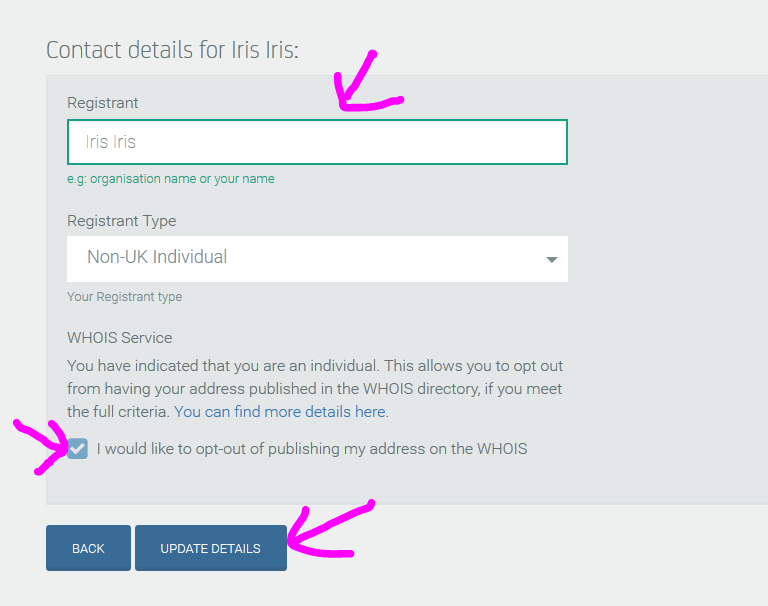Click the Your Registrant type helper text

tap(124, 296)
